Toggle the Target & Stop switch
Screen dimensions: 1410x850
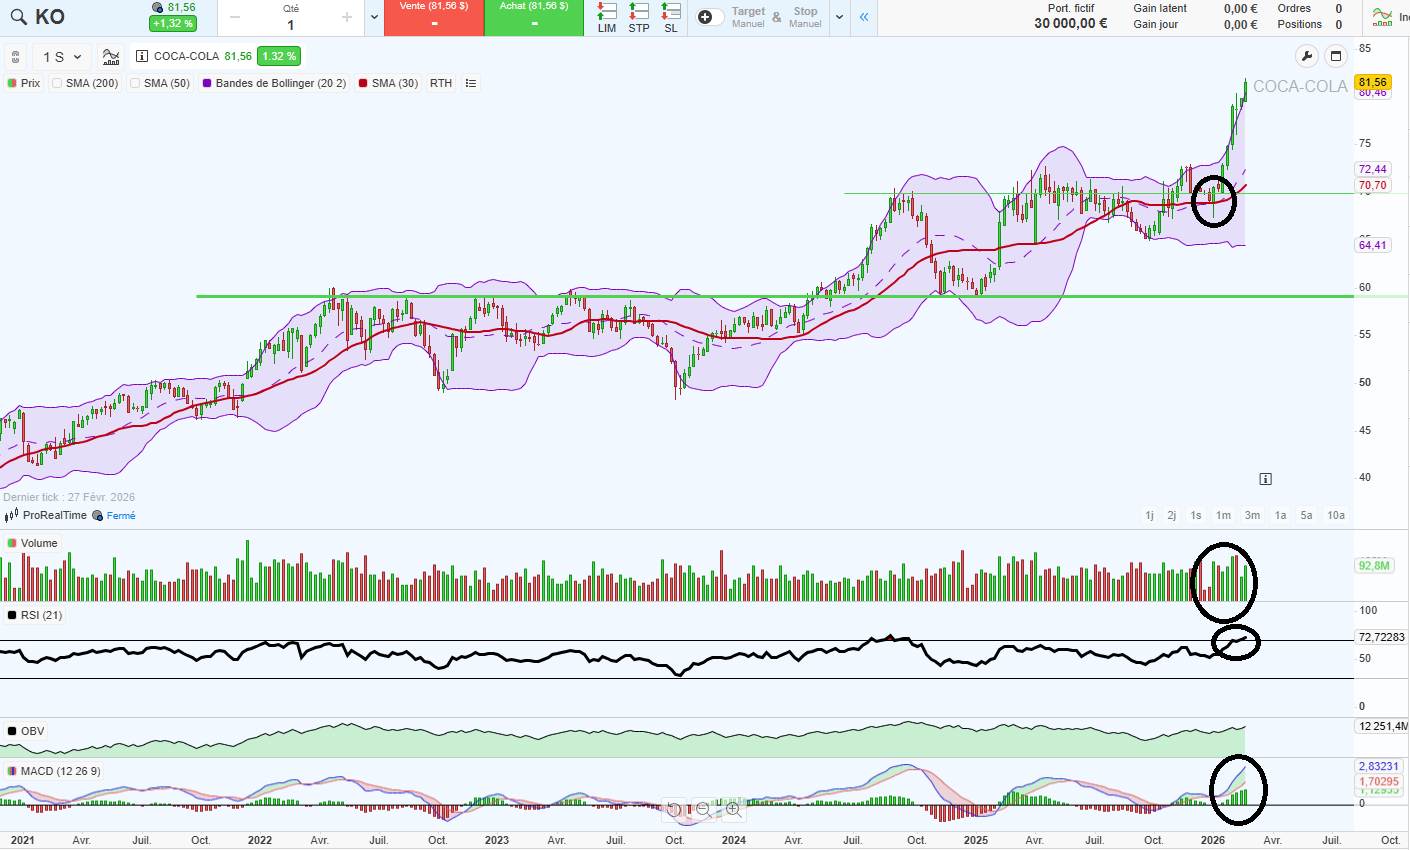pos(710,17)
